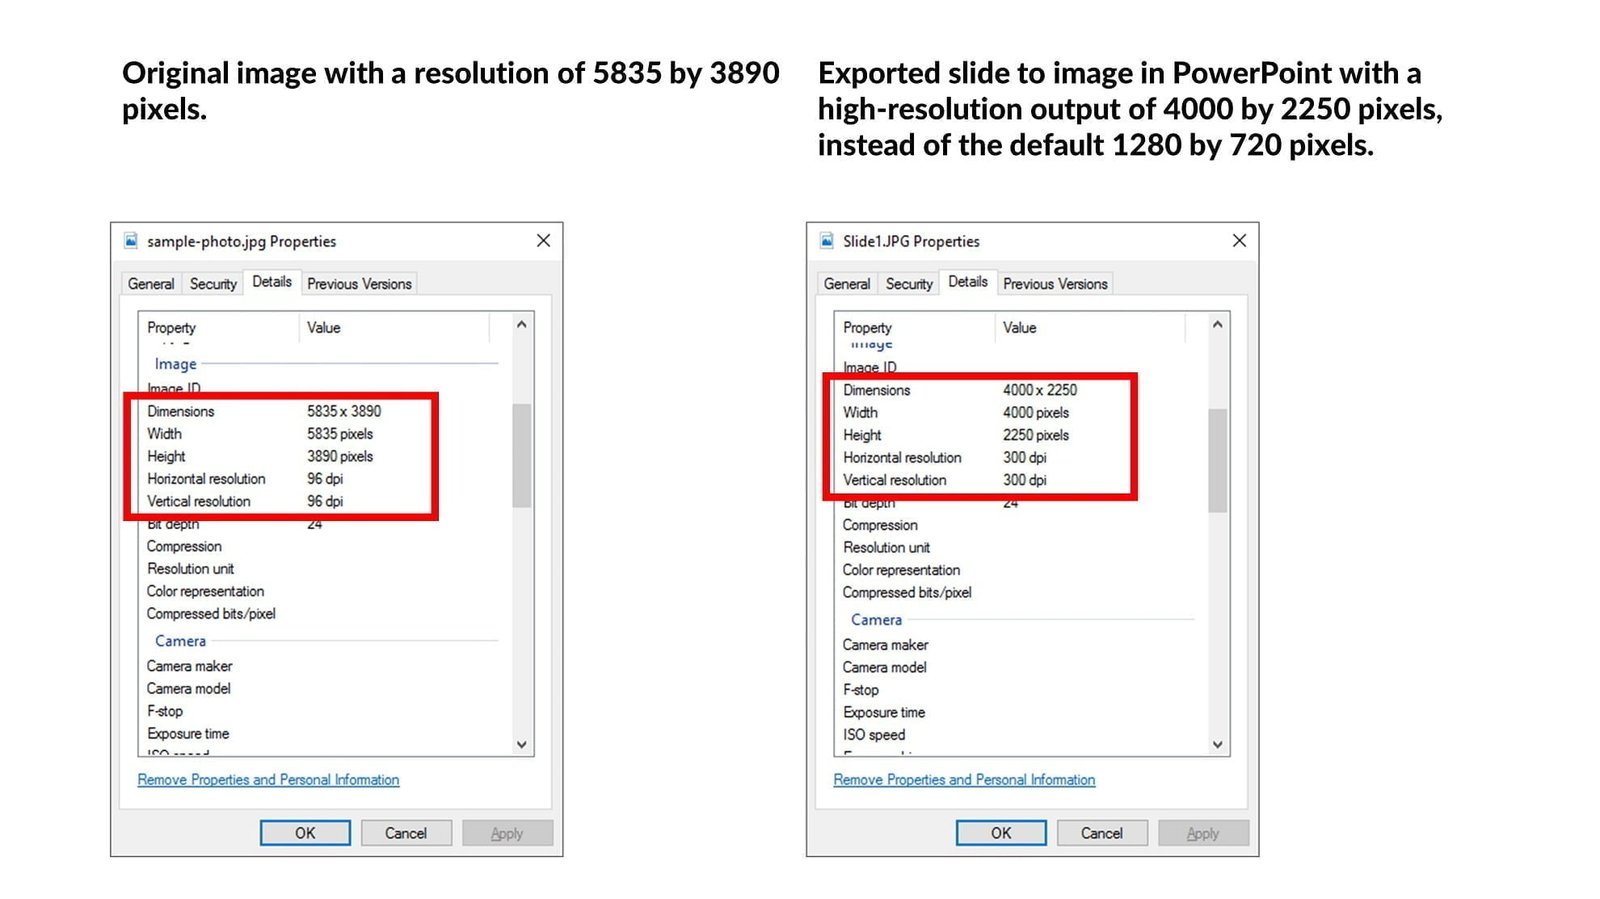Image resolution: width=1600 pixels, height=899 pixels.
Task: Select Dimensions row showing 4000 x 2250
Action: click(960, 390)
